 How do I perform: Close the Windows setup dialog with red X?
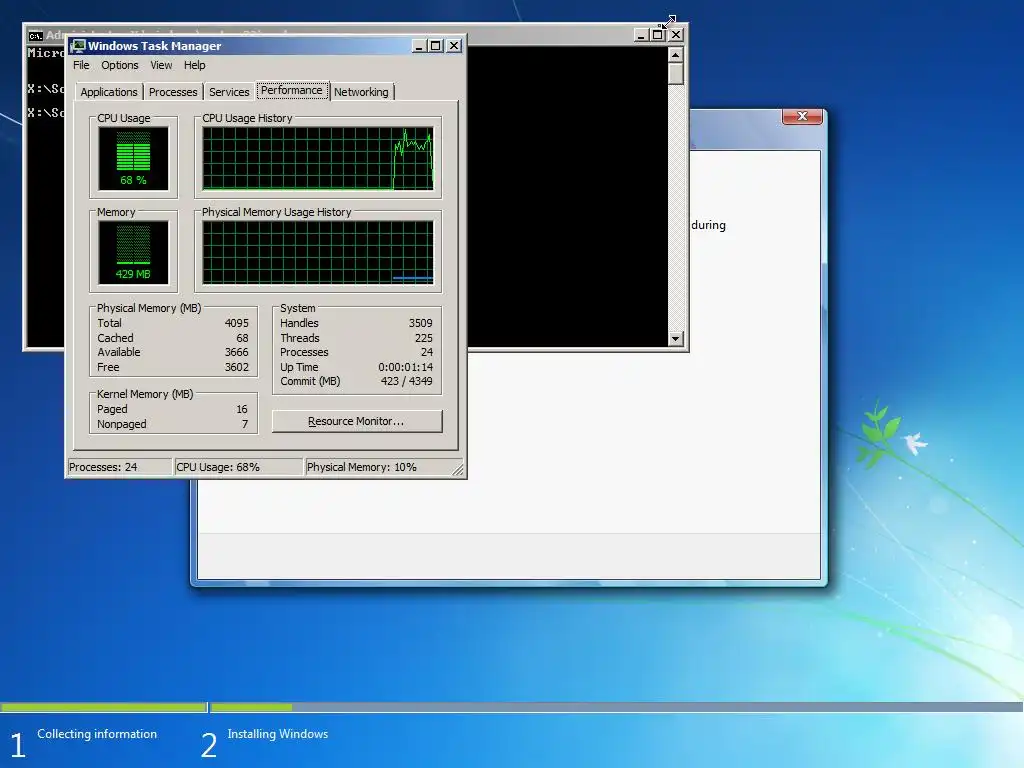[x=802, y=116]
